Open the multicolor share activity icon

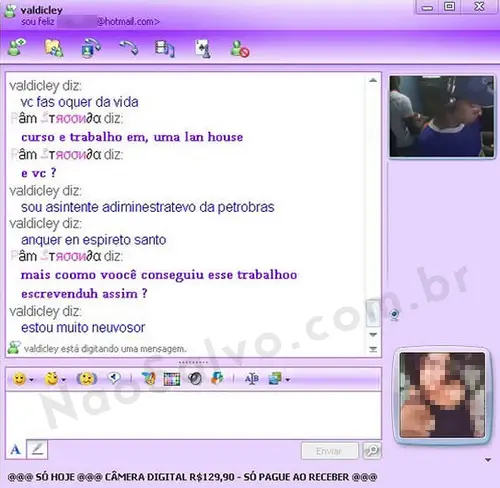click(217, 378)
